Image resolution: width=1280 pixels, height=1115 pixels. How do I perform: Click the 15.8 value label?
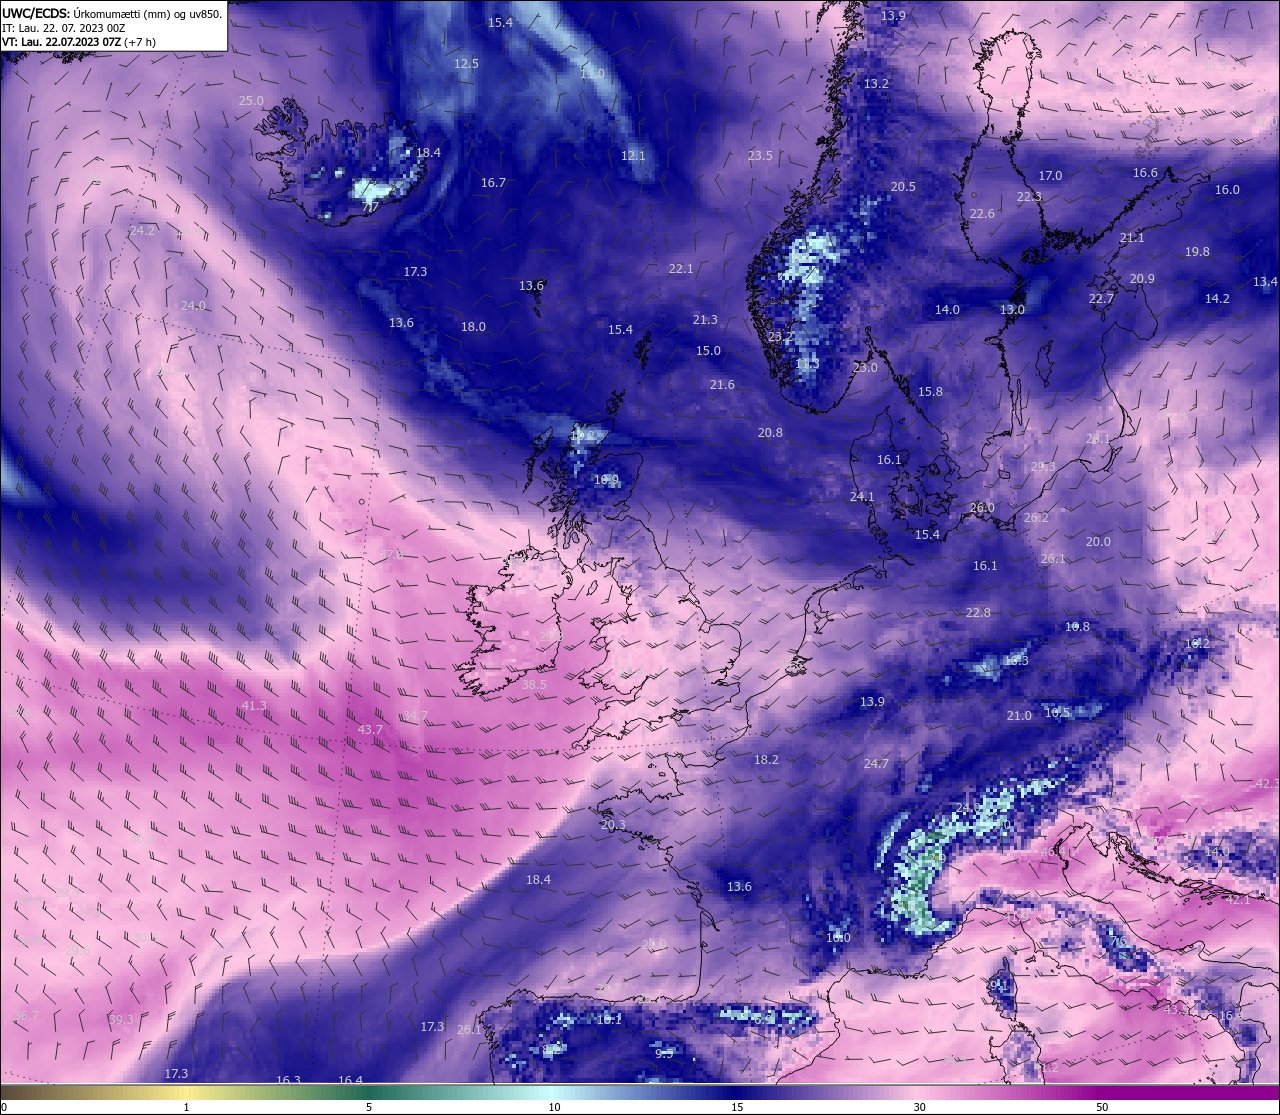click(930, 392)
